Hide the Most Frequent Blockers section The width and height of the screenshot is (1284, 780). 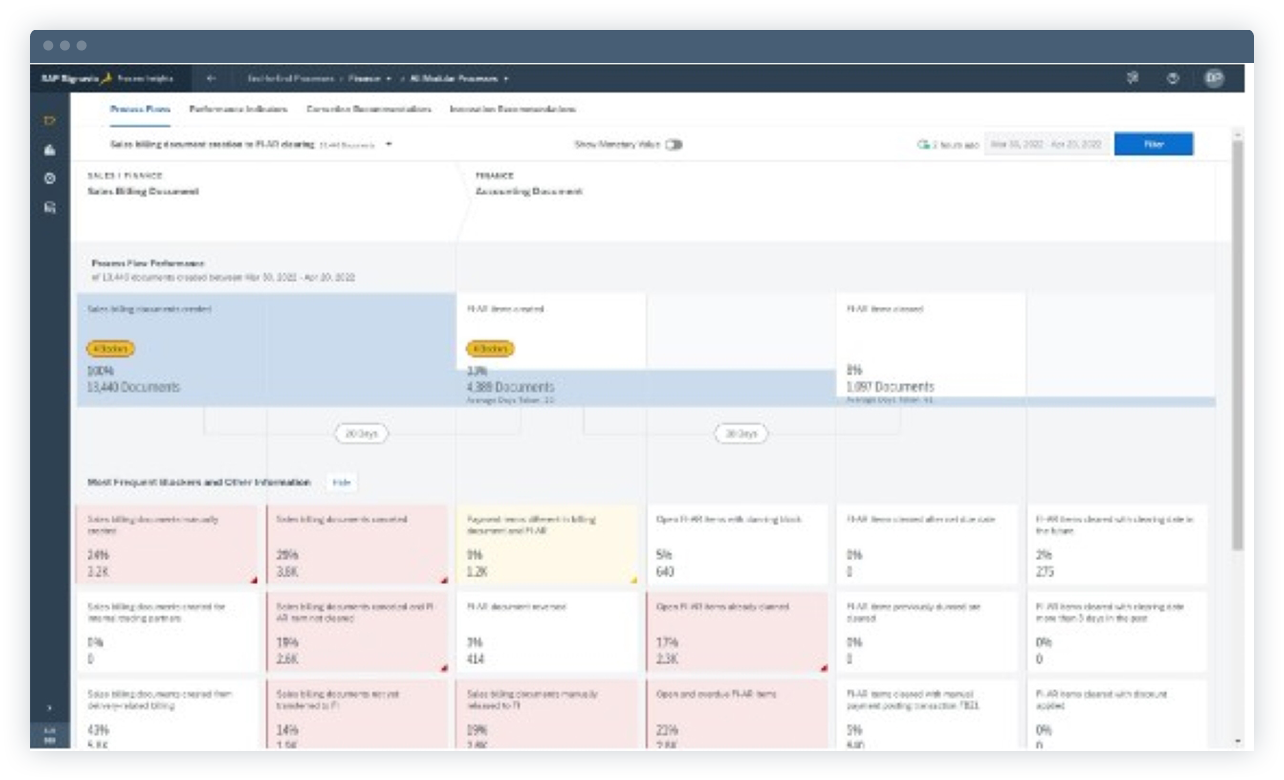(x=341, y=479)
